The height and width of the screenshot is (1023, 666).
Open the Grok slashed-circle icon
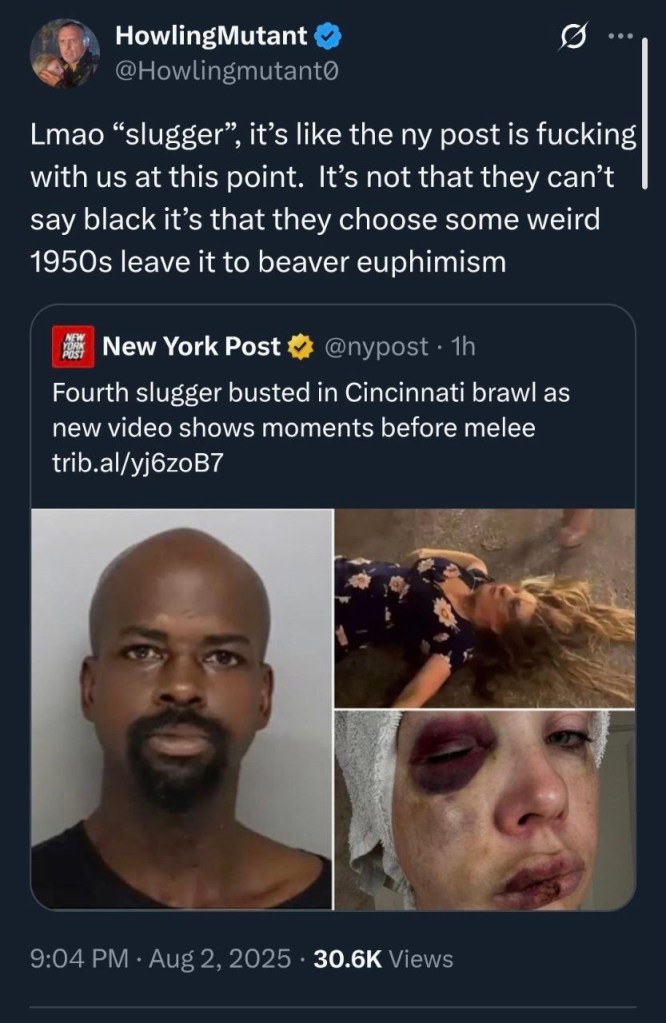[574, 36]
